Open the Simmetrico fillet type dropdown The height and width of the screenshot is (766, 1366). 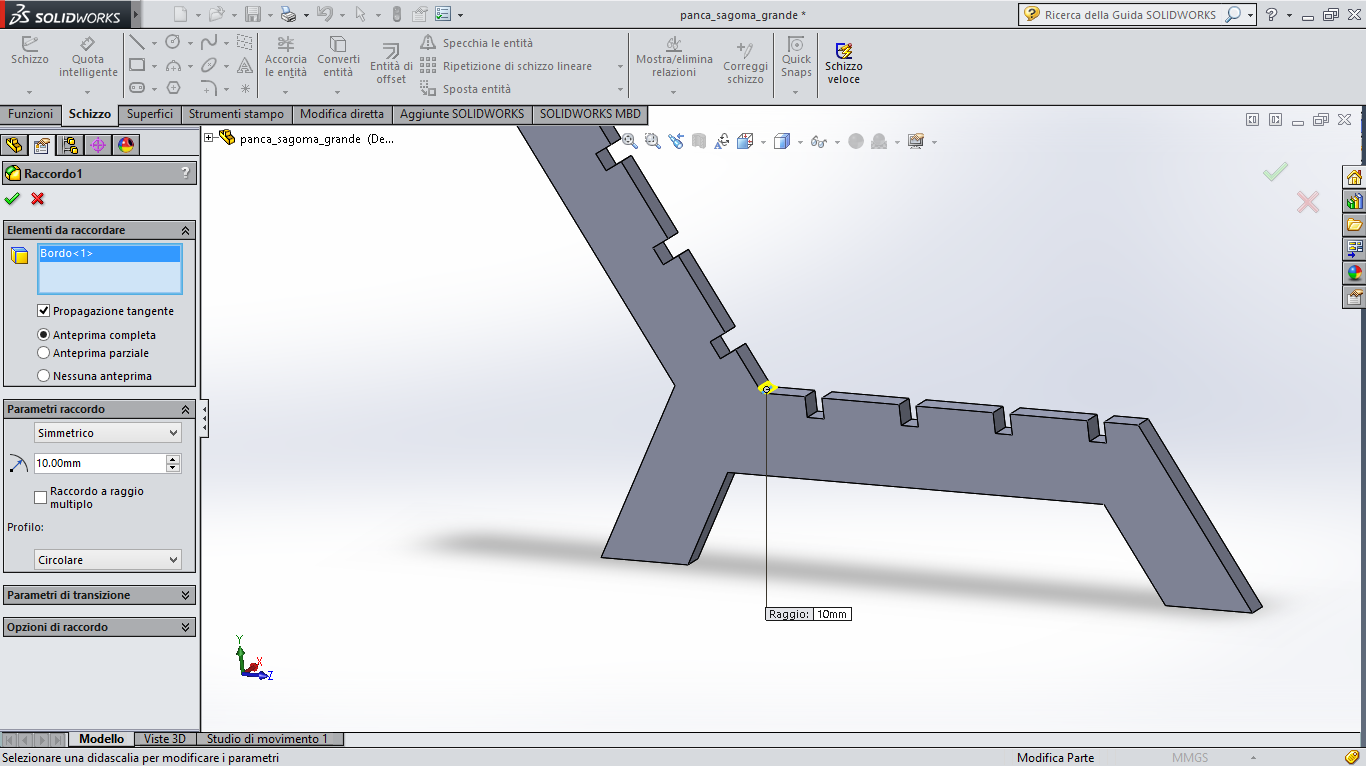tap(108, 433)
